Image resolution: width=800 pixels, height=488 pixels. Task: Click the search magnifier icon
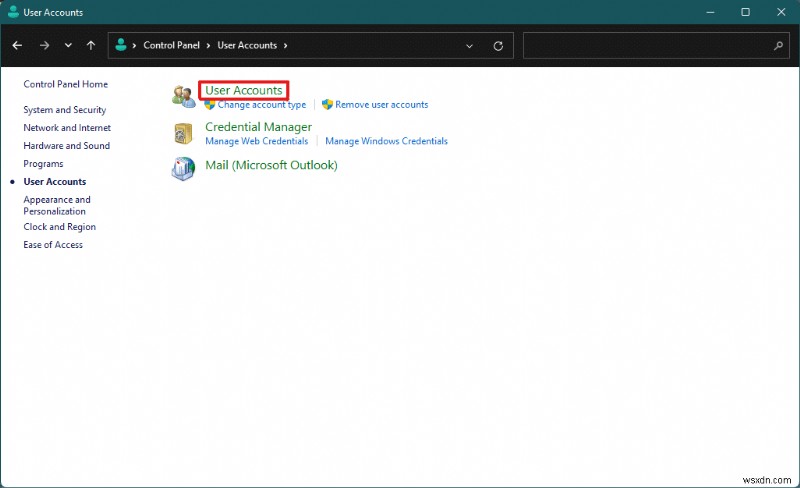tap(778, 45)
